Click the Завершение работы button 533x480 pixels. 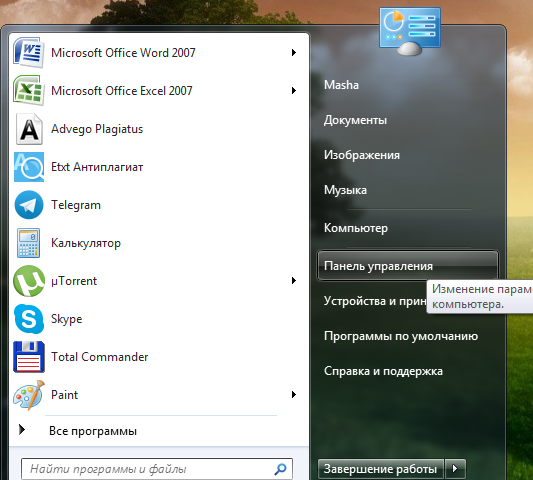coord(381,469)
